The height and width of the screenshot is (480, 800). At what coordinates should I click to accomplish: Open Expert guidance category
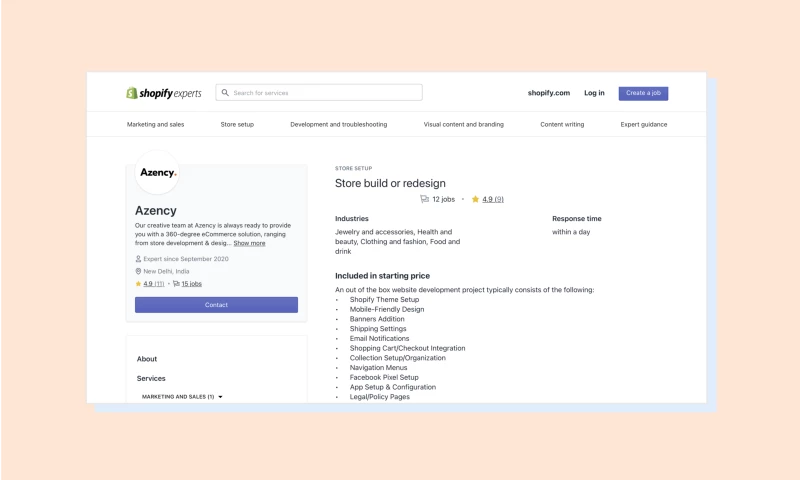(x=644, y=124)
